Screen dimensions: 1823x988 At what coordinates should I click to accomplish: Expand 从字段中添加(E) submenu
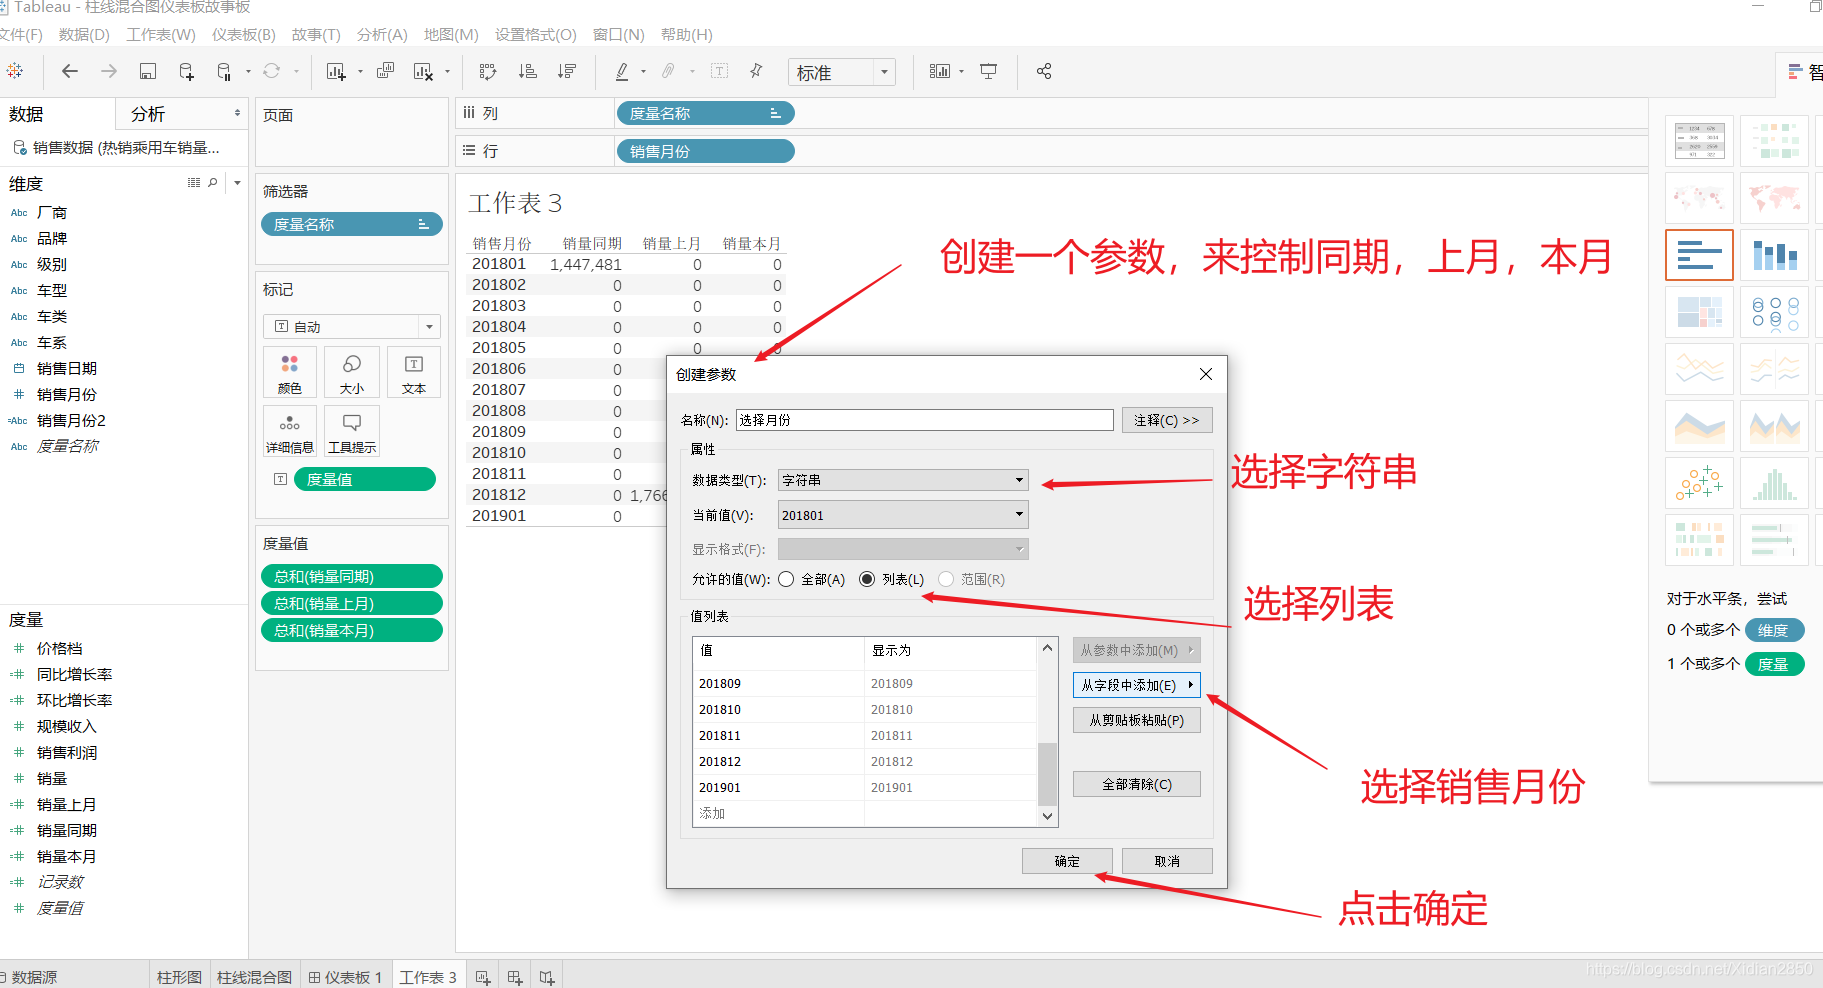click(1137, 685)
